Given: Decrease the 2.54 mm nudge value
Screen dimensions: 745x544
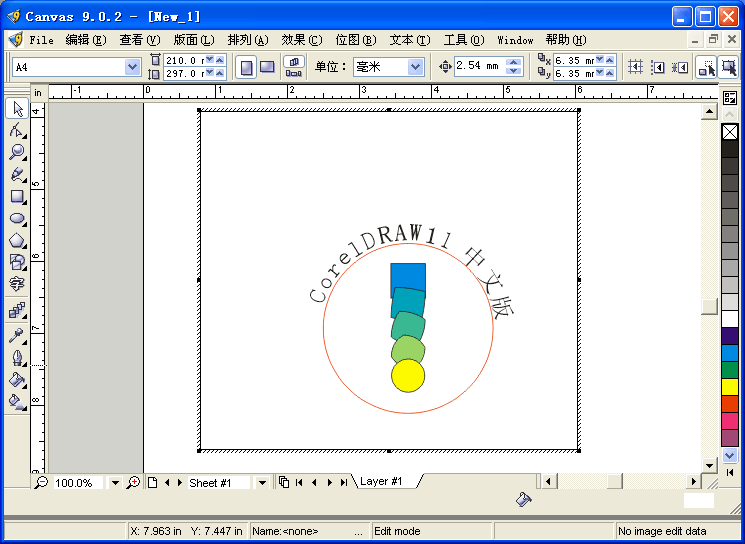Looking at the screenshot, I should pos(513,71).
